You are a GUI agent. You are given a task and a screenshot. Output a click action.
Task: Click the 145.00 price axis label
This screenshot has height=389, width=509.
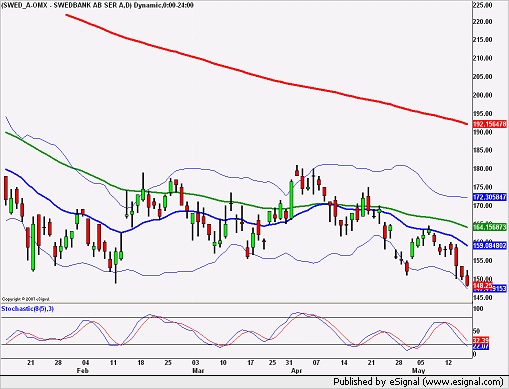[483, 297]
